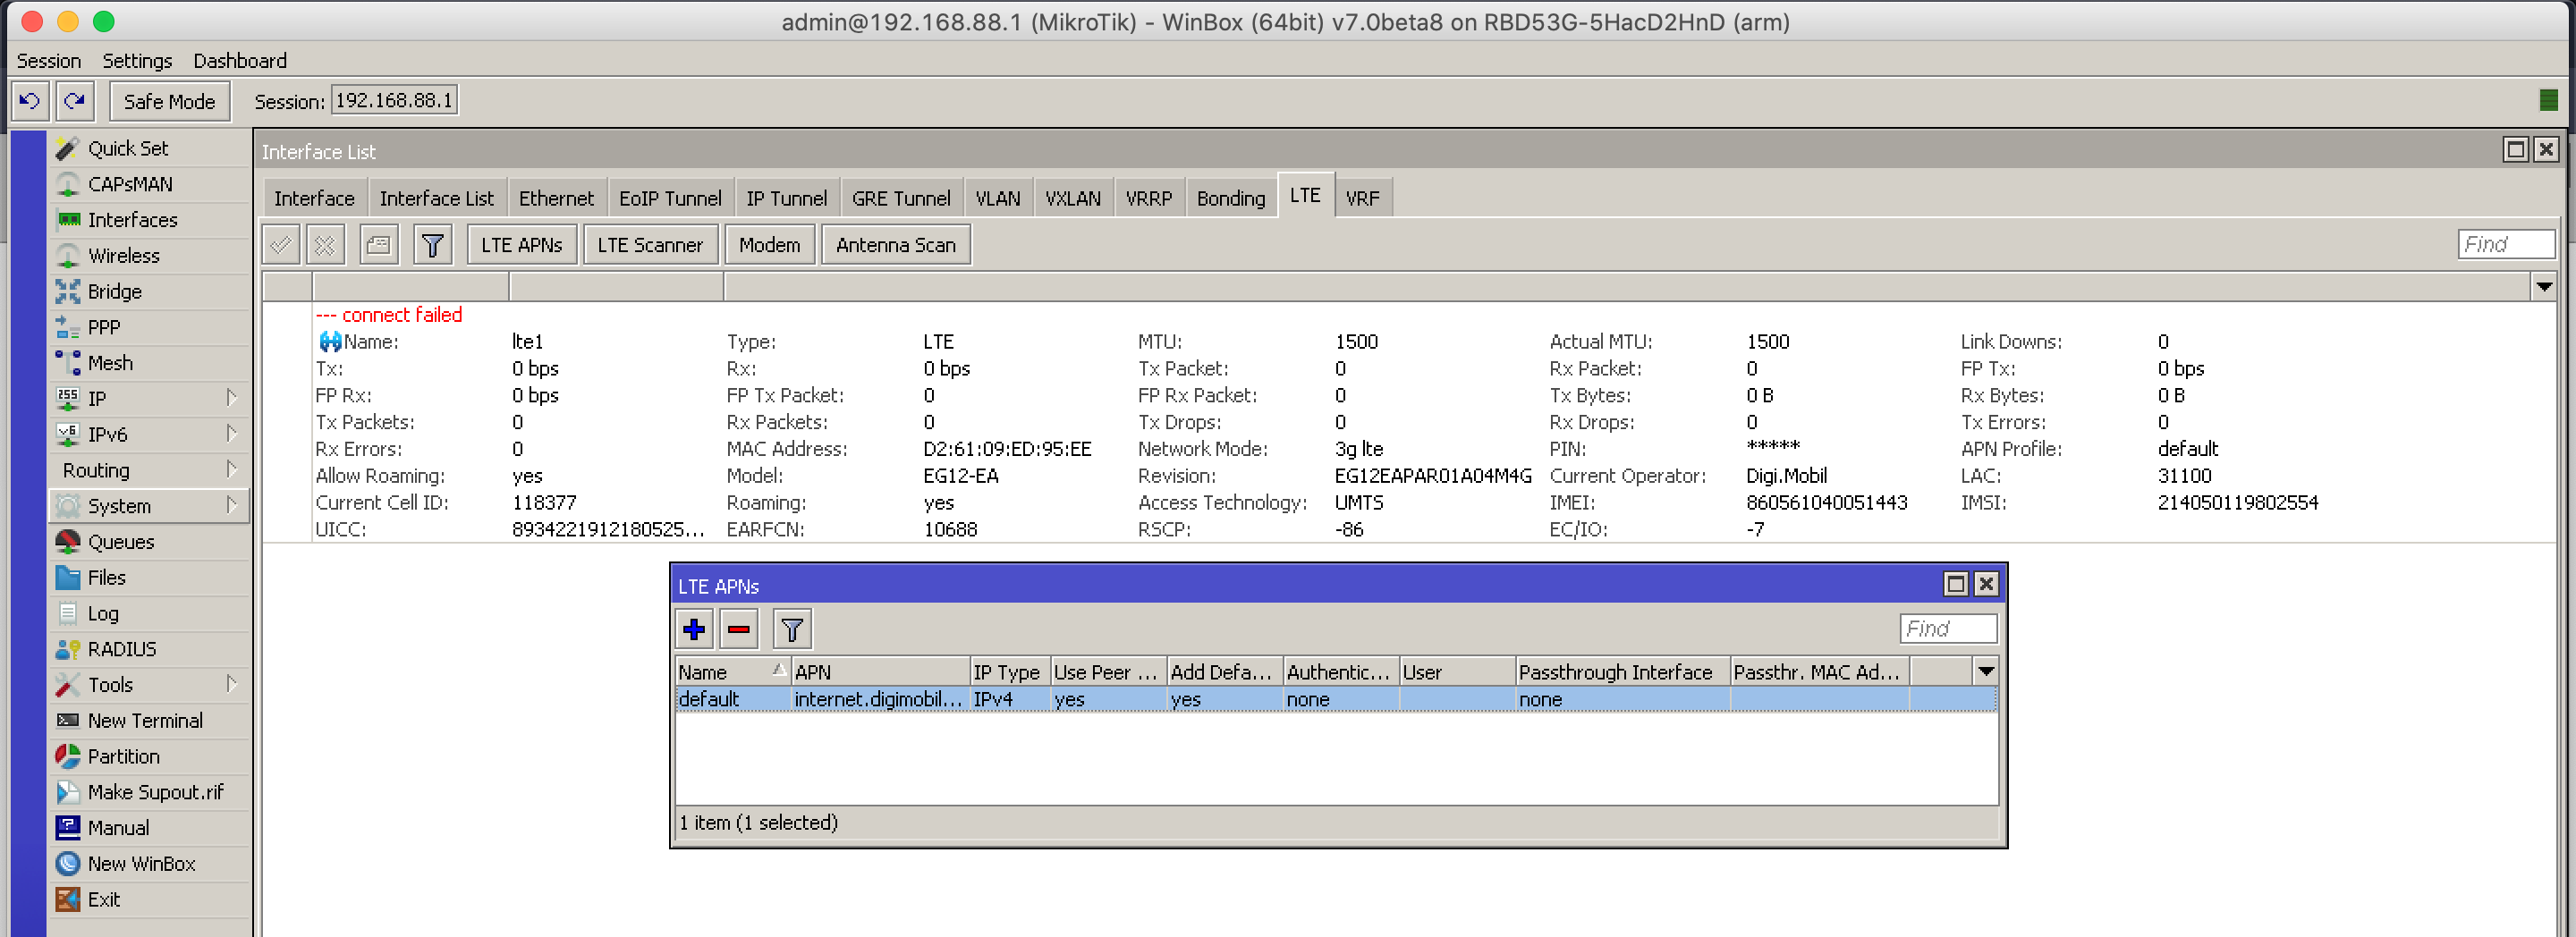Toggle Safe Mode button
The width and height of the screenshot is (2576, 937).
coord(169,101)
